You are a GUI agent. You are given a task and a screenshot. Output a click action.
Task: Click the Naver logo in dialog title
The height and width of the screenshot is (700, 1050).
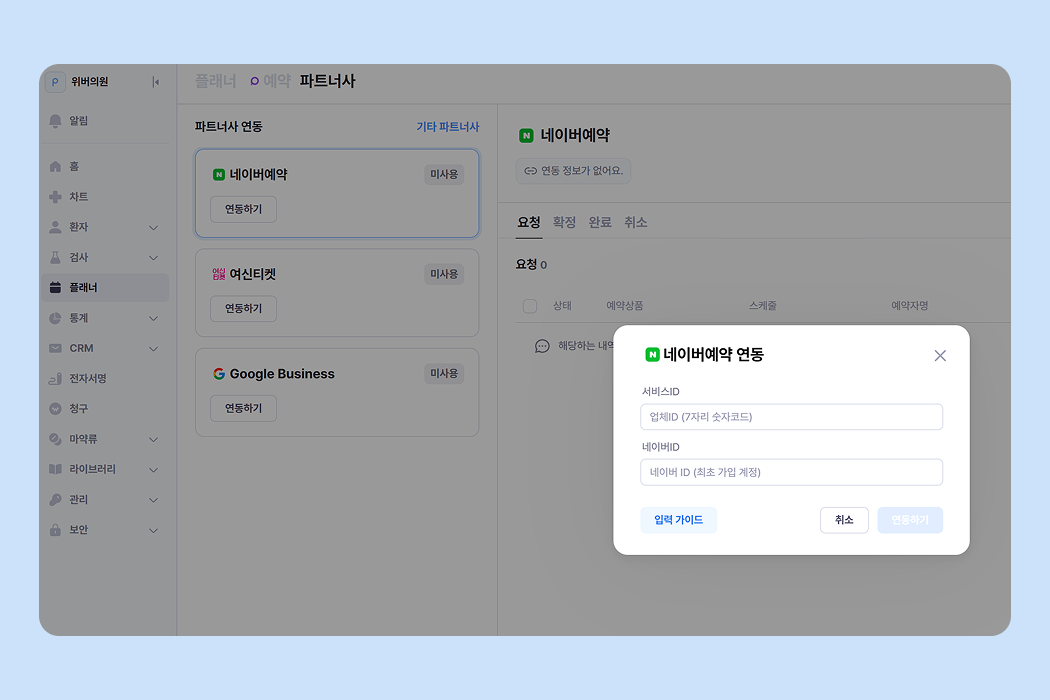(652, 355)
